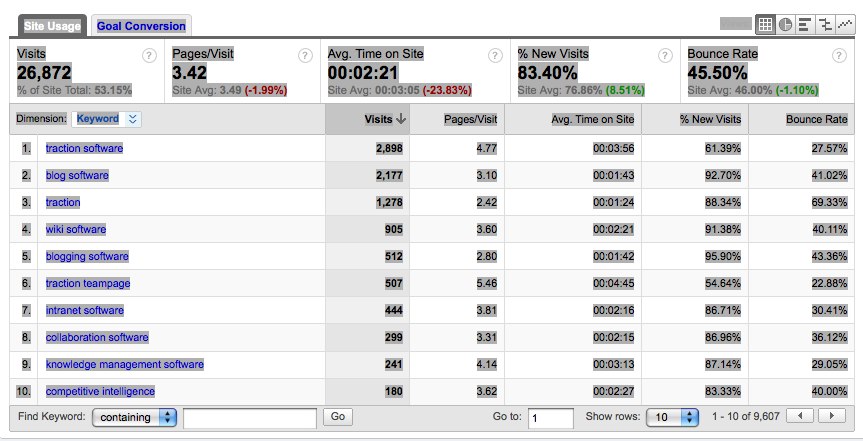Go to previous page of results
The height and width of the screenshot is (441, 863).
[800, 415]
